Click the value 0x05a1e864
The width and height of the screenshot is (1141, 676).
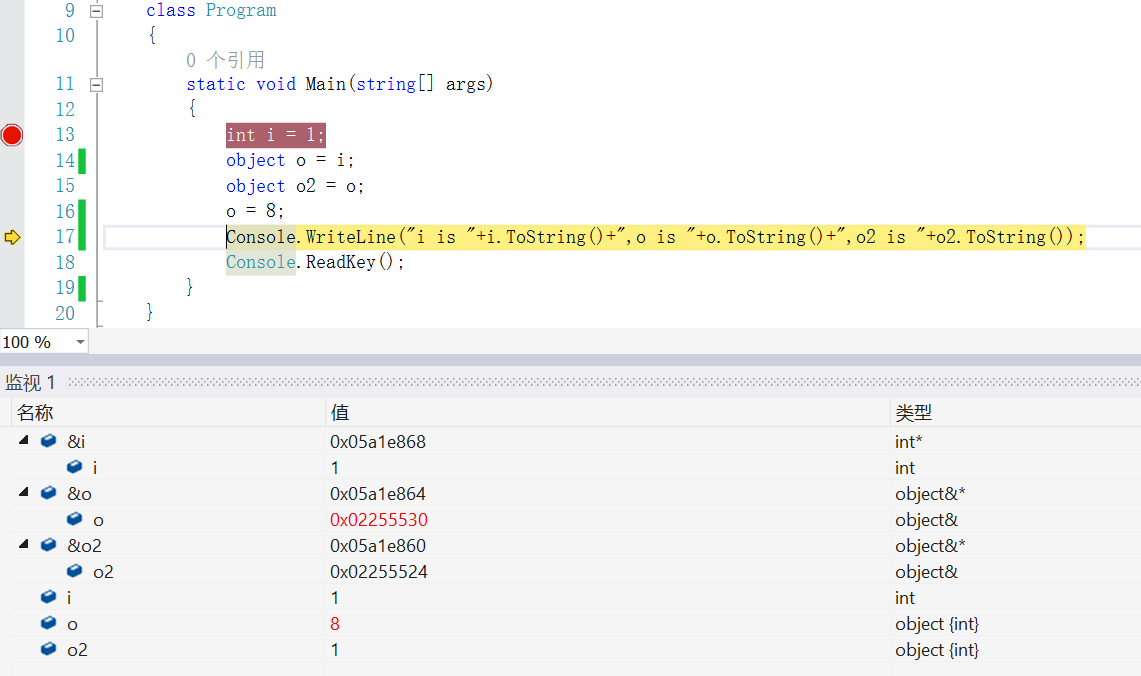(378, 493)
